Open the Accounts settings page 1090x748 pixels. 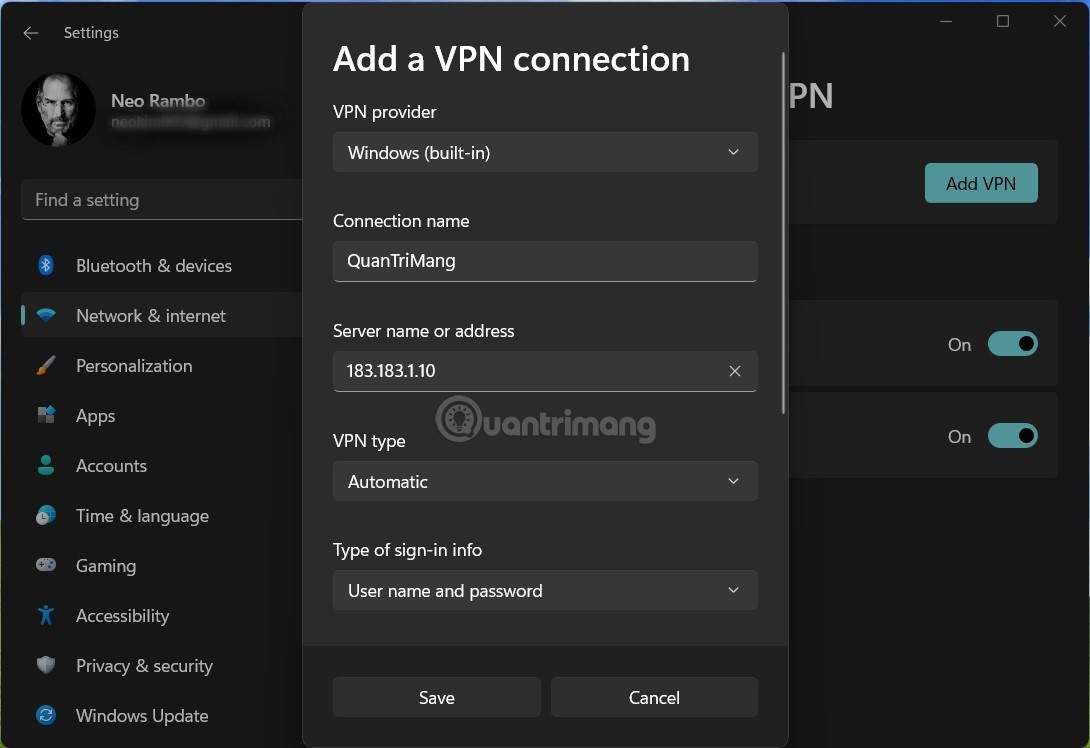(x=161, y=466)
